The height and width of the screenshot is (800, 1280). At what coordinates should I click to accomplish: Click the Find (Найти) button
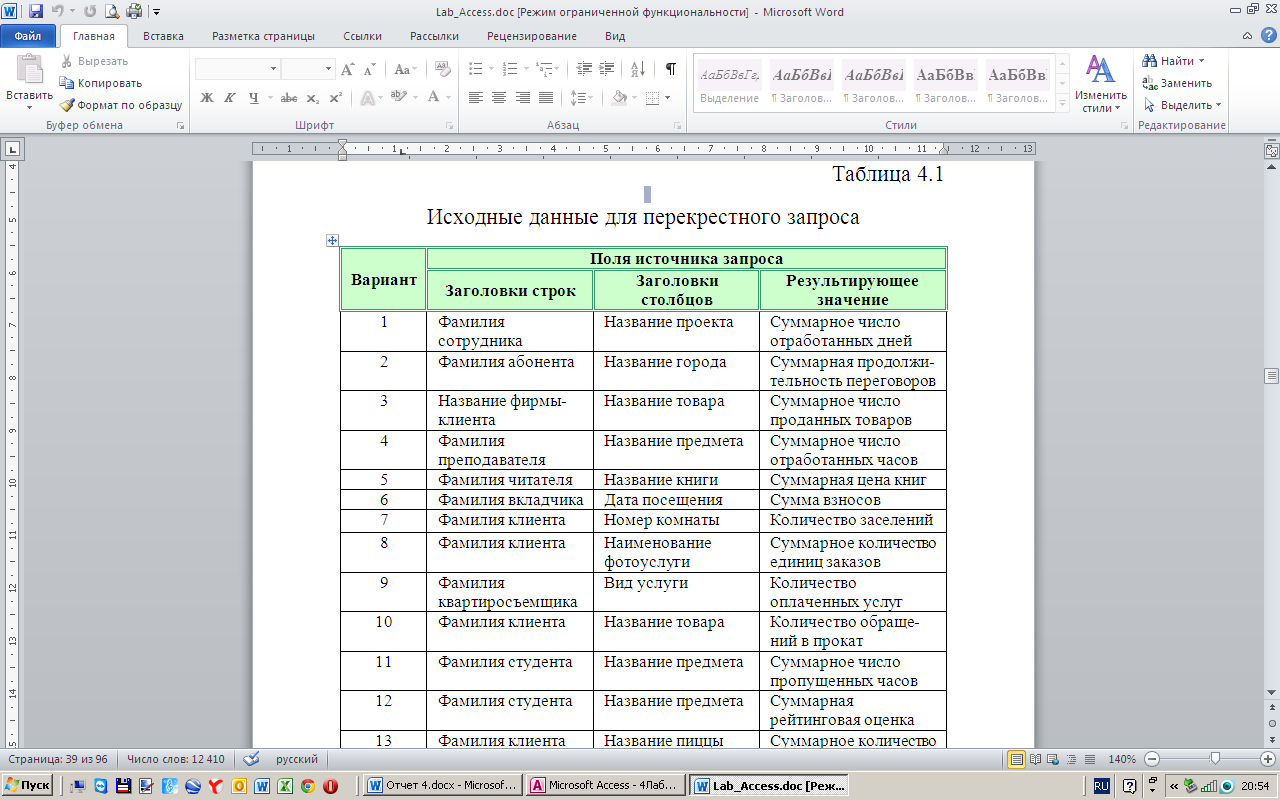point(1169,61)
